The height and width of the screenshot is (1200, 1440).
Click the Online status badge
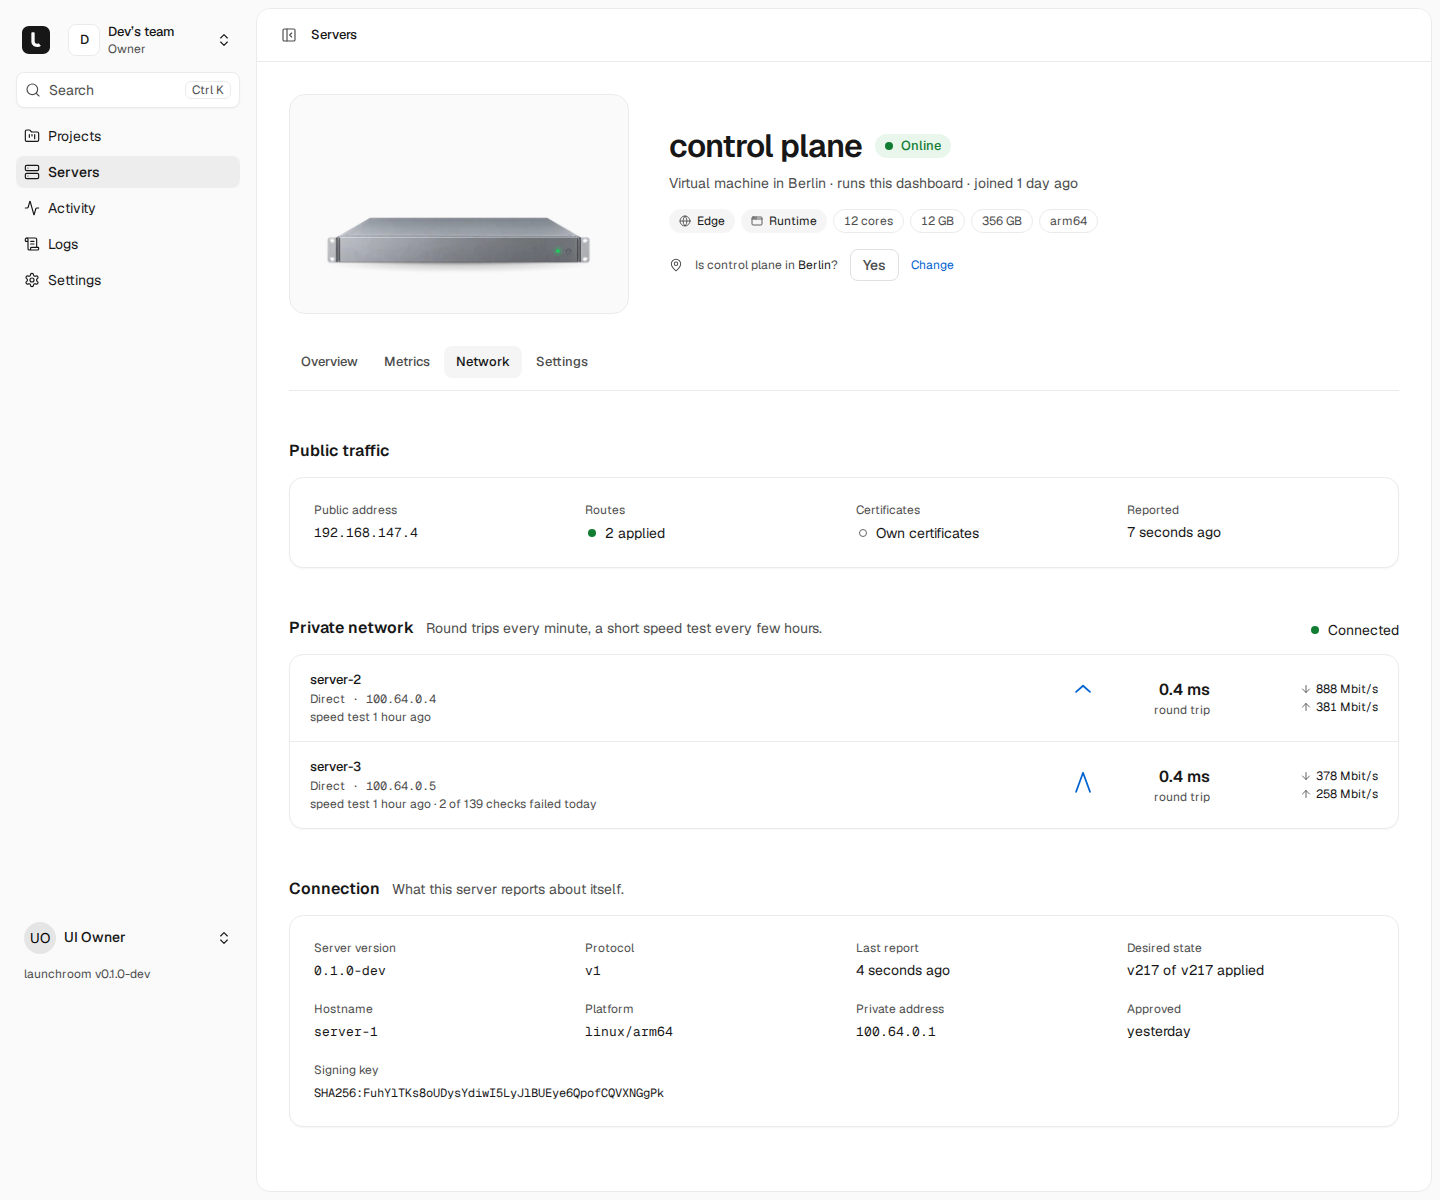[x=913, y=146]
